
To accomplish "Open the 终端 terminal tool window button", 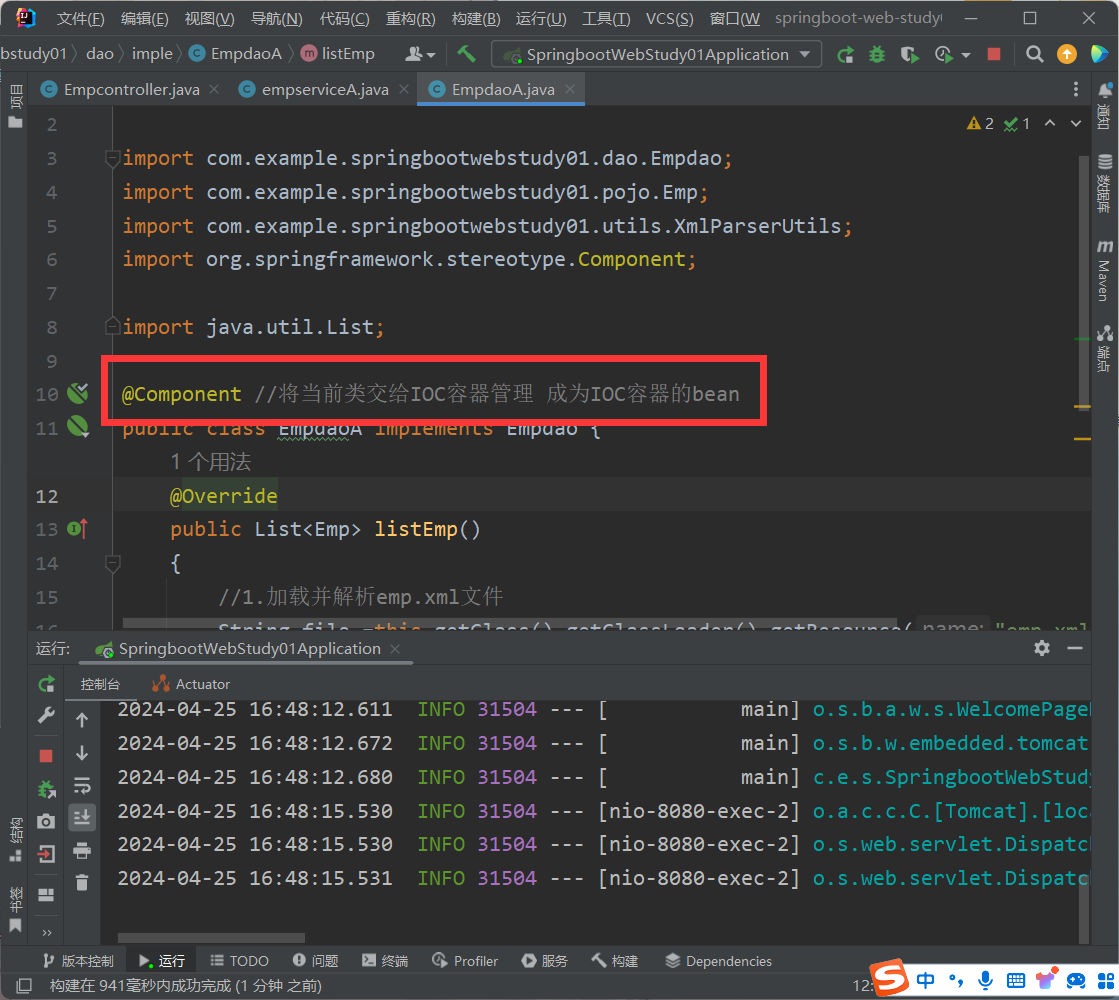I will pos(385,961).
